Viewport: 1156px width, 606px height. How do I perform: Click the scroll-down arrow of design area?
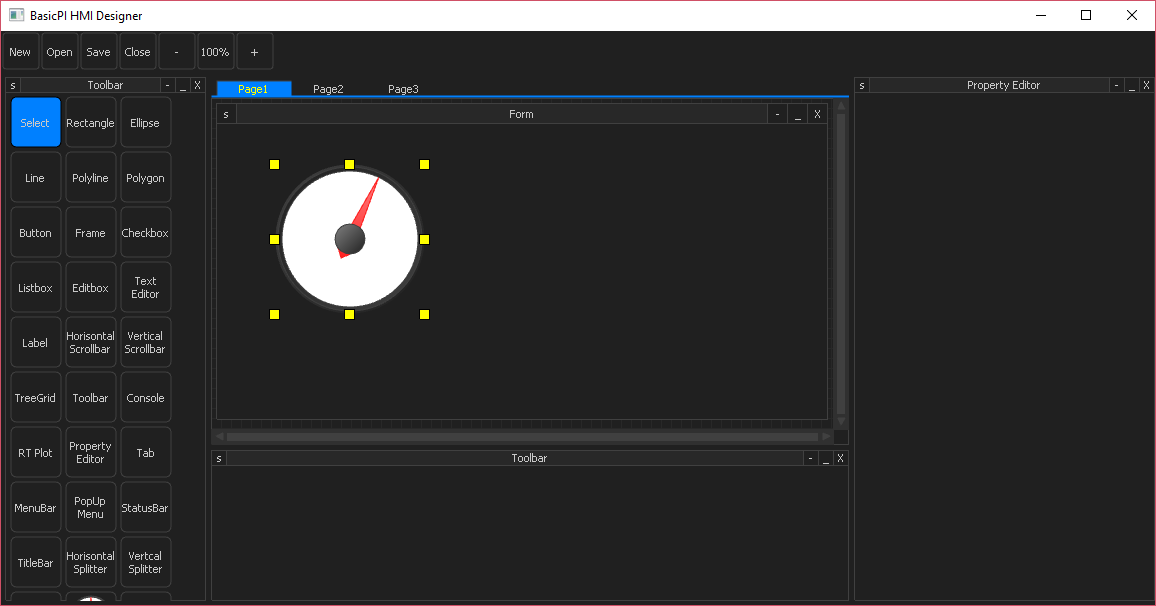point(841,422)
